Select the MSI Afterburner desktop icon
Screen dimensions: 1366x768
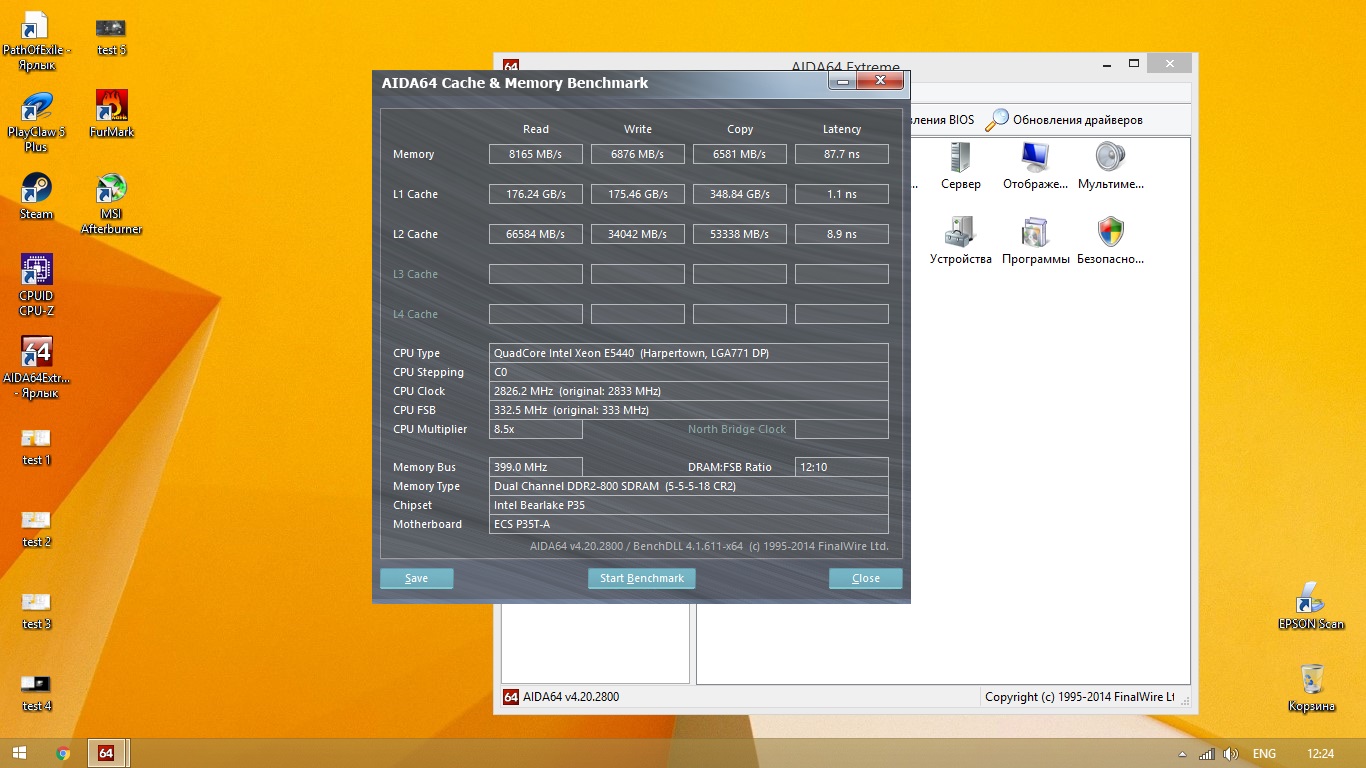coord(111,204)
